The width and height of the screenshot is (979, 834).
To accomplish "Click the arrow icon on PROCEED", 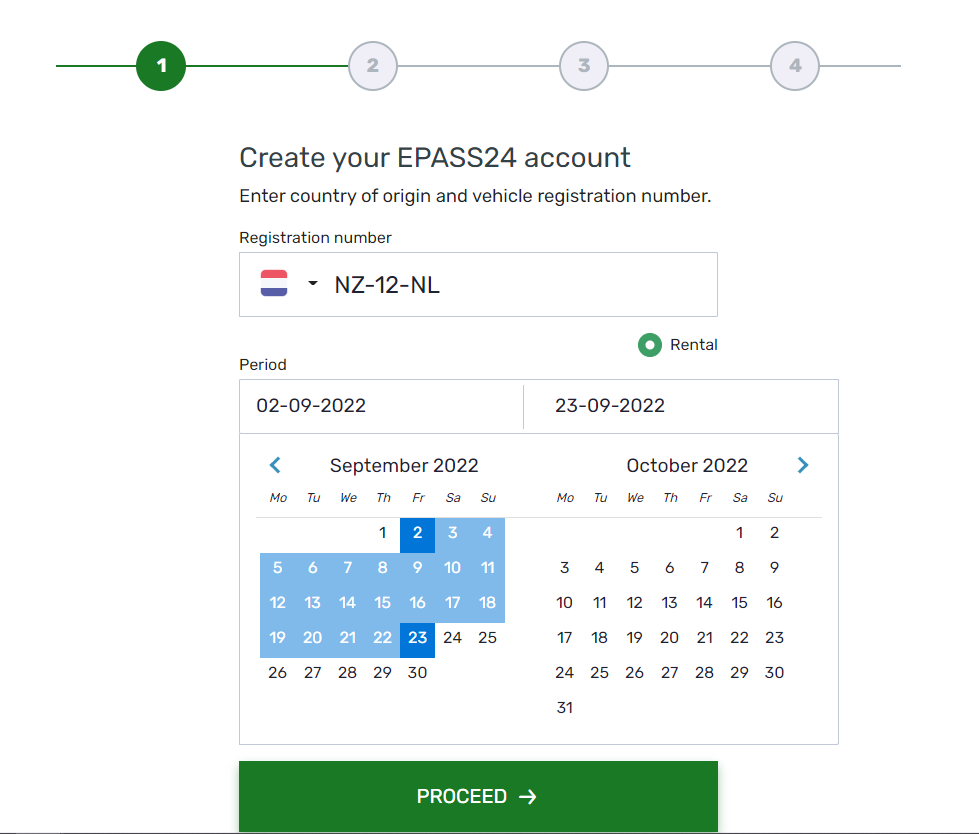I will point(528,797).
